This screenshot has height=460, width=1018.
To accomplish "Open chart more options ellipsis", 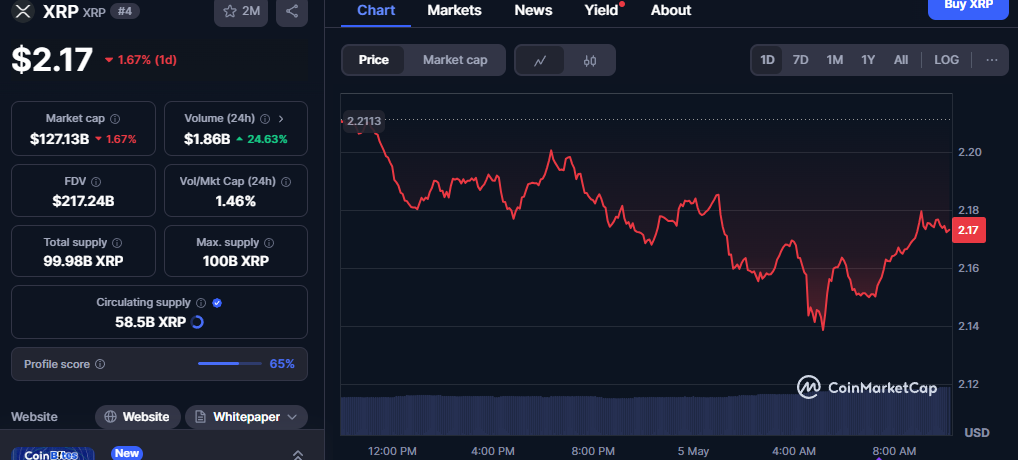I will coord(991,60).
